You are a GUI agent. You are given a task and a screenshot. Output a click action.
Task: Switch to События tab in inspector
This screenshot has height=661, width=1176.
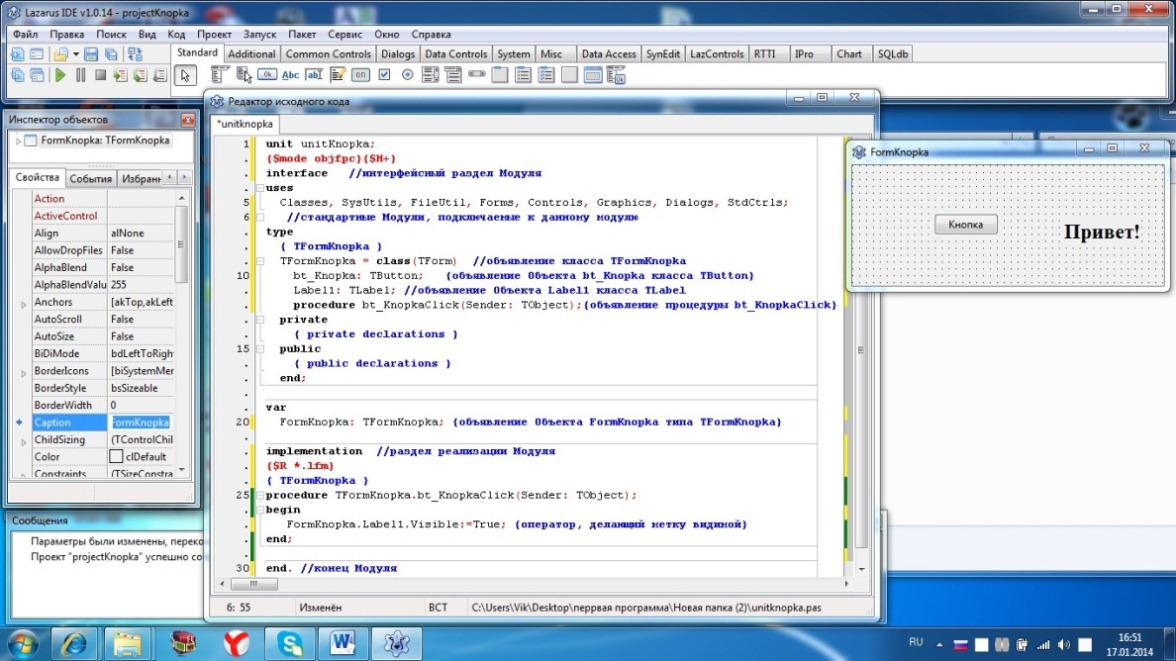pyautogui.click(x=90, y=179)
